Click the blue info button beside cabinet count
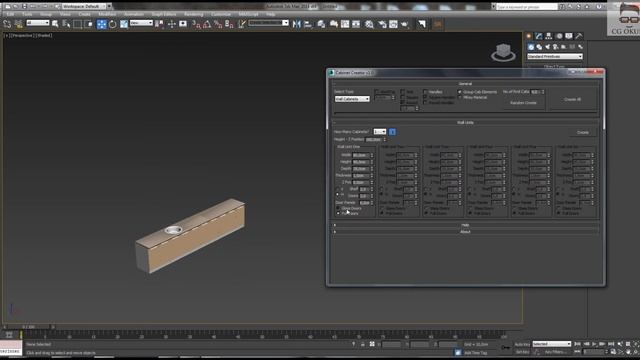This screenshot has width=640, height=360. pyautogui.click(x=392, y=132)
